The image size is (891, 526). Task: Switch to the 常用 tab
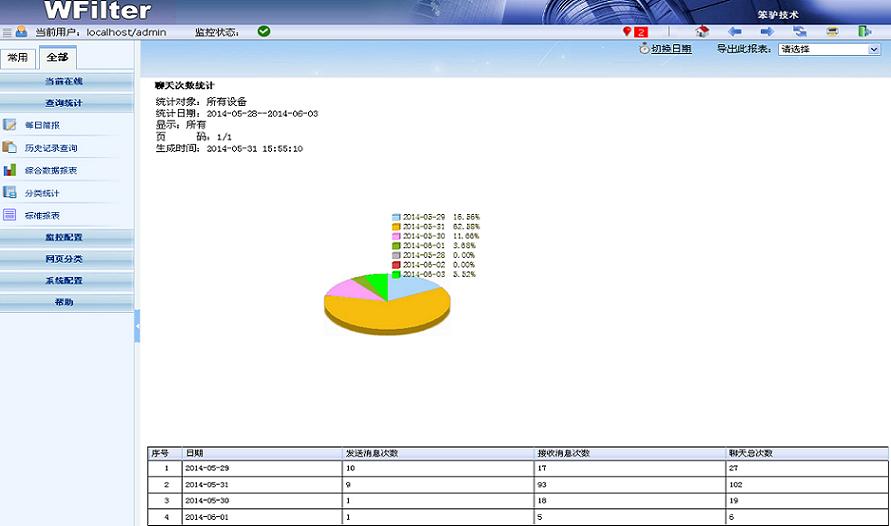[18, 58]
